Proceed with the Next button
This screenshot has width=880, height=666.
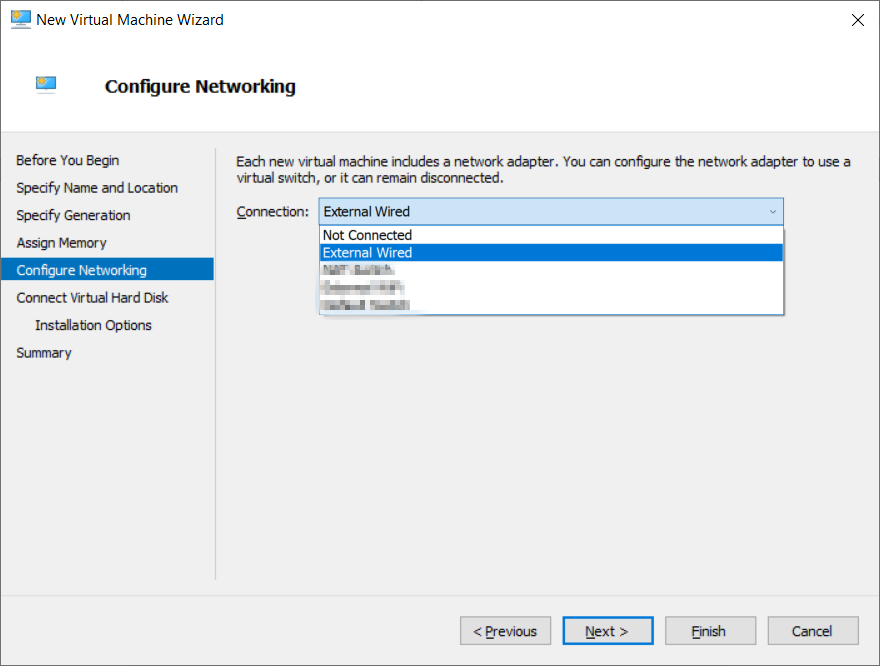pos(608,631)
